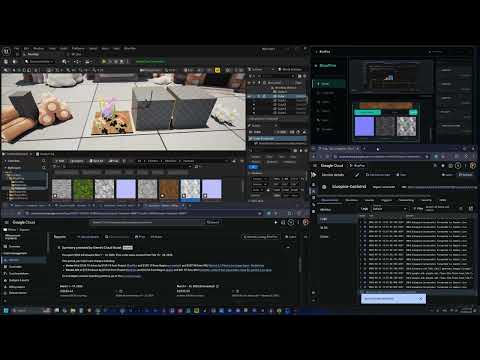Switch to Networking tab in Cloud Run
The image size is (480, 360).
[x=406, y=200]
